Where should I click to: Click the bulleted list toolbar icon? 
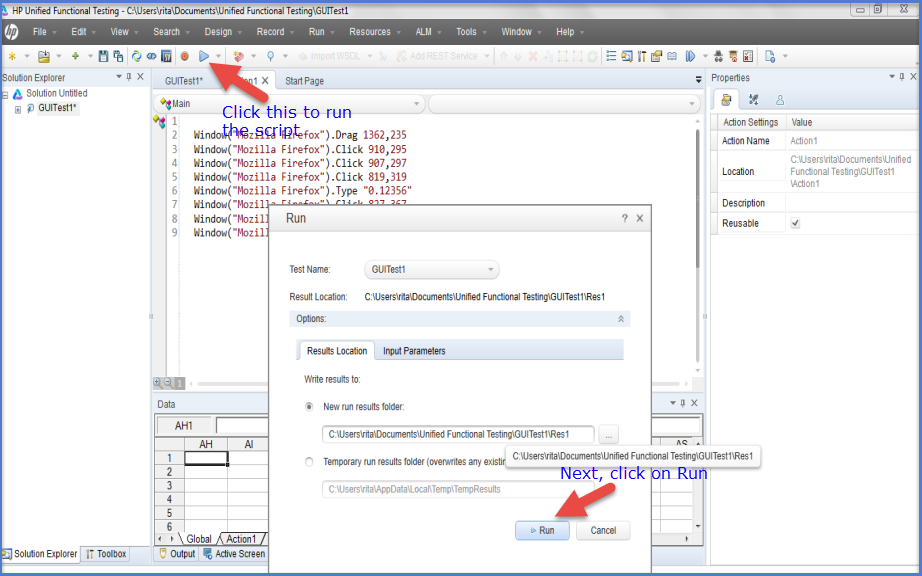click(x=611, y=56)
